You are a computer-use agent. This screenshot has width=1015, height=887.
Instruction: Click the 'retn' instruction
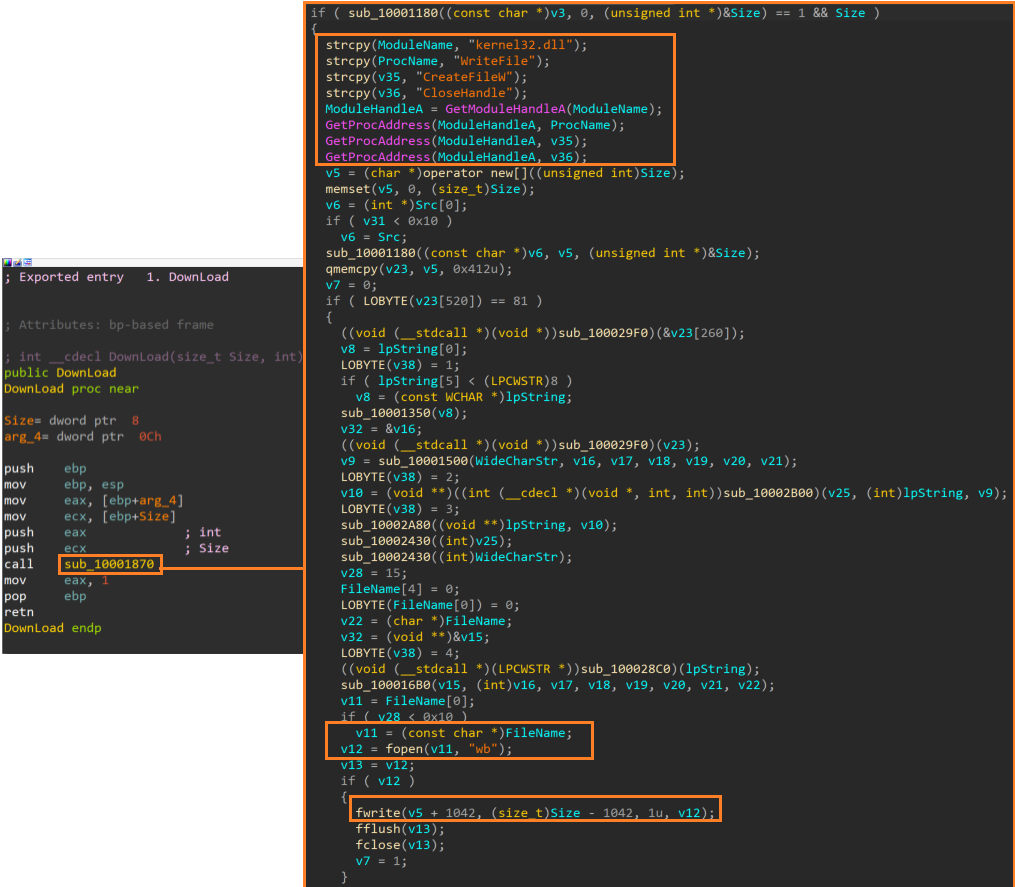[19, 612]
